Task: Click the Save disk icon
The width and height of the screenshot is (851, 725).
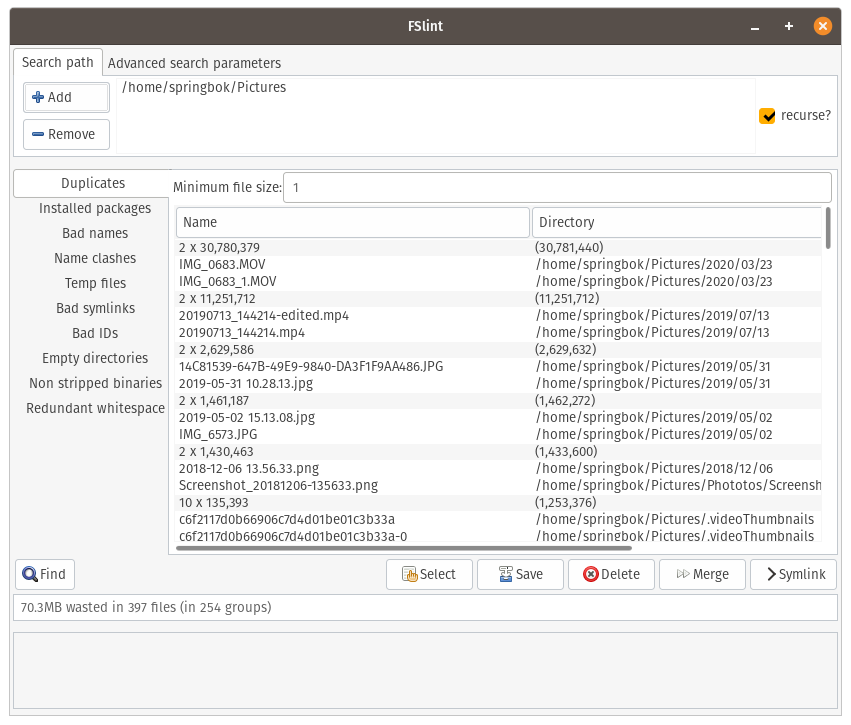Action: (505, 574)
